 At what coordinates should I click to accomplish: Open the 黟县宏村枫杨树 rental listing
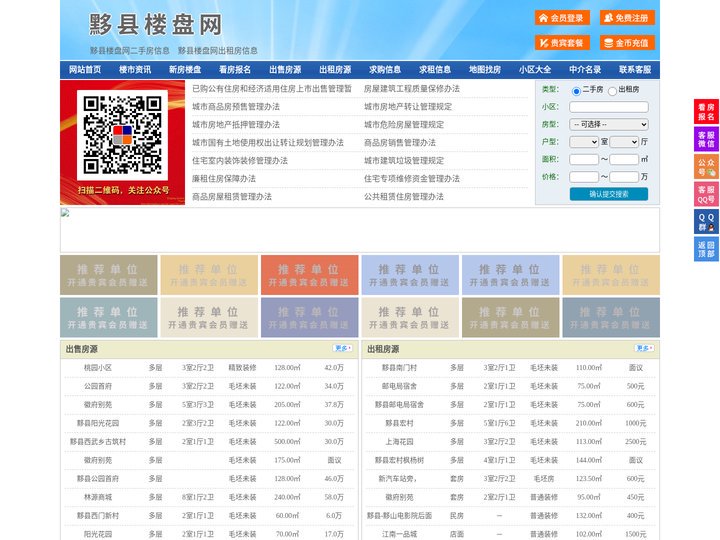click(x=399, y=460)
